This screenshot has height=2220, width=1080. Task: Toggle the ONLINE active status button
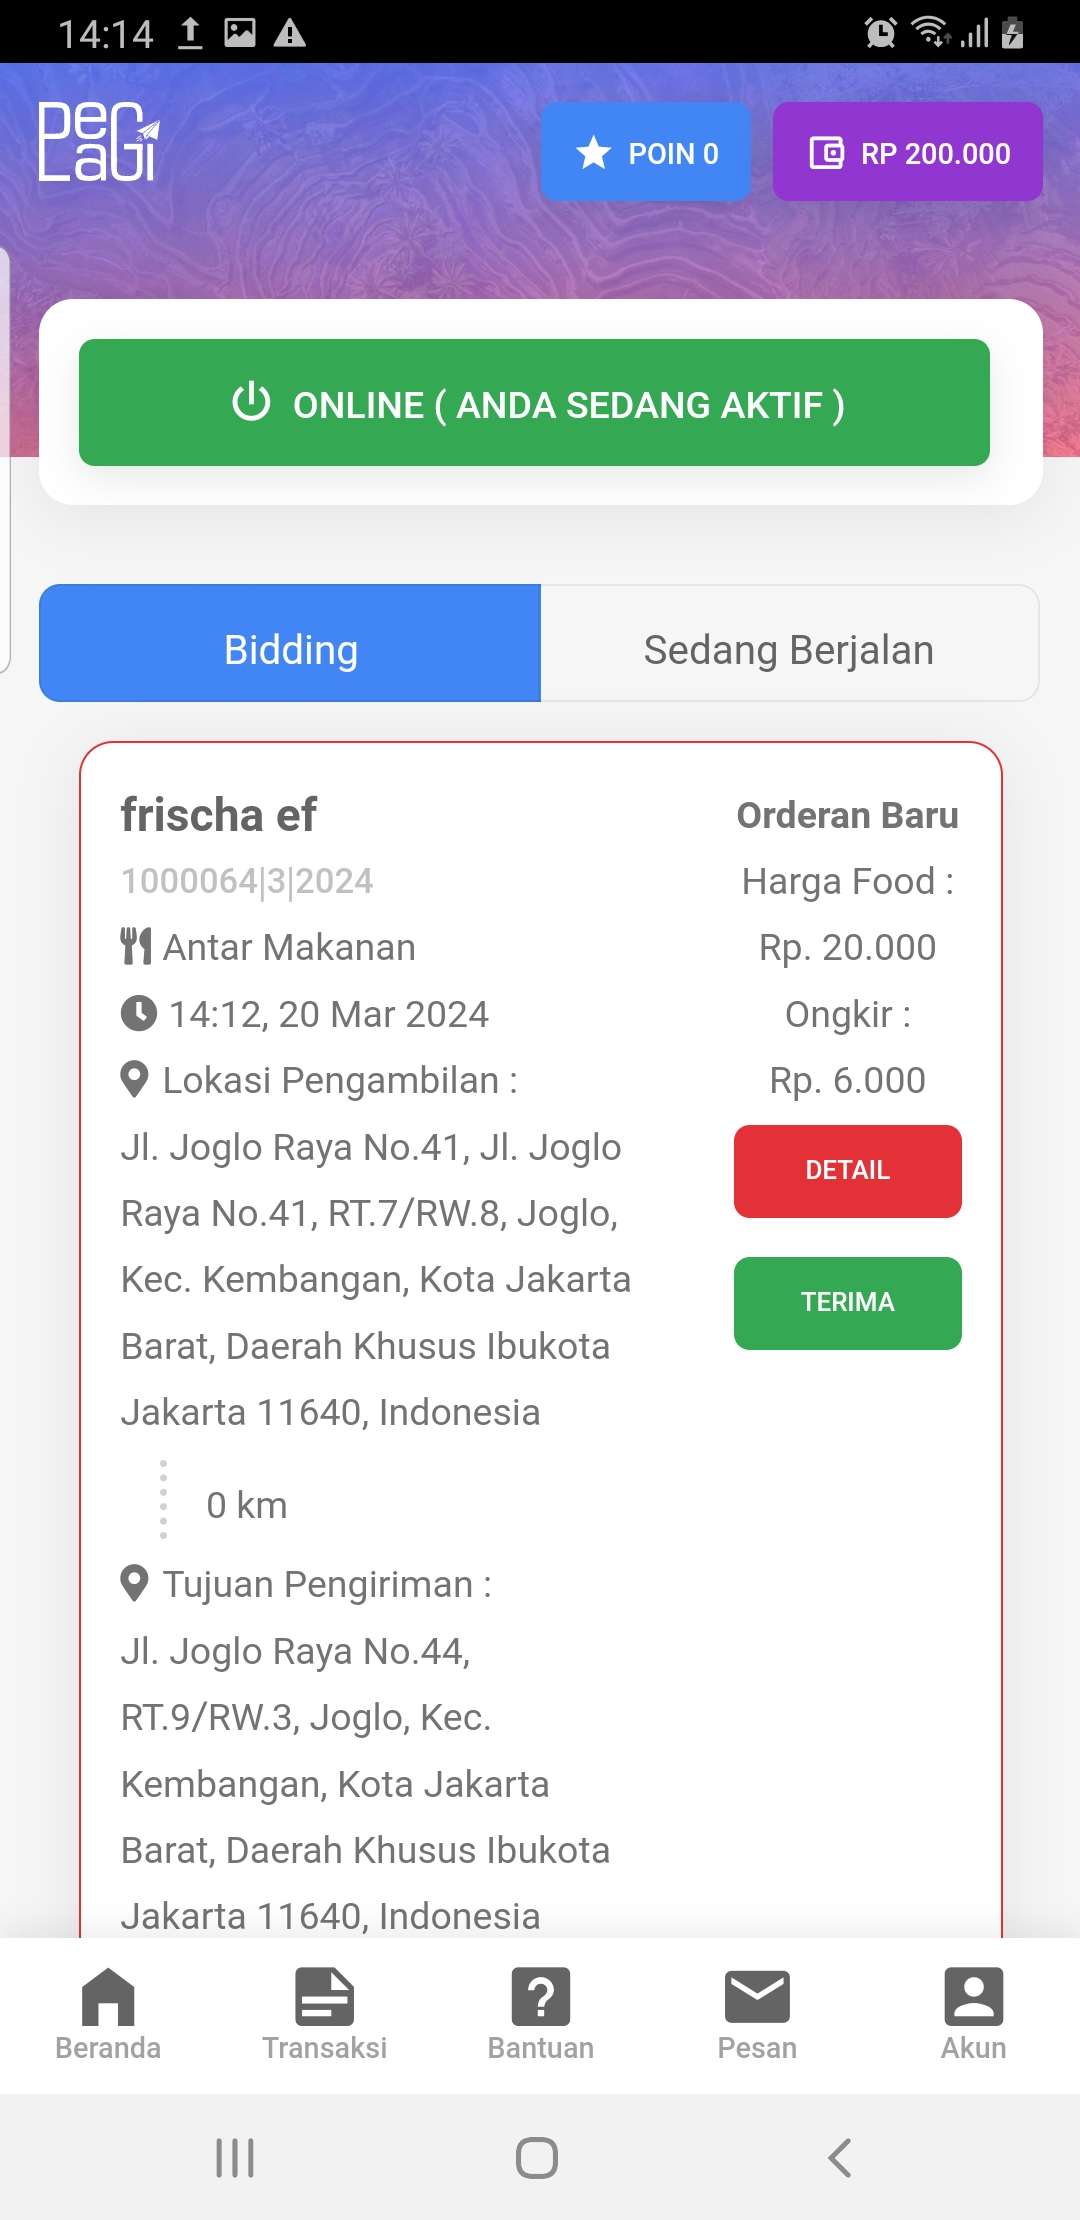click(x=534, y=403)
